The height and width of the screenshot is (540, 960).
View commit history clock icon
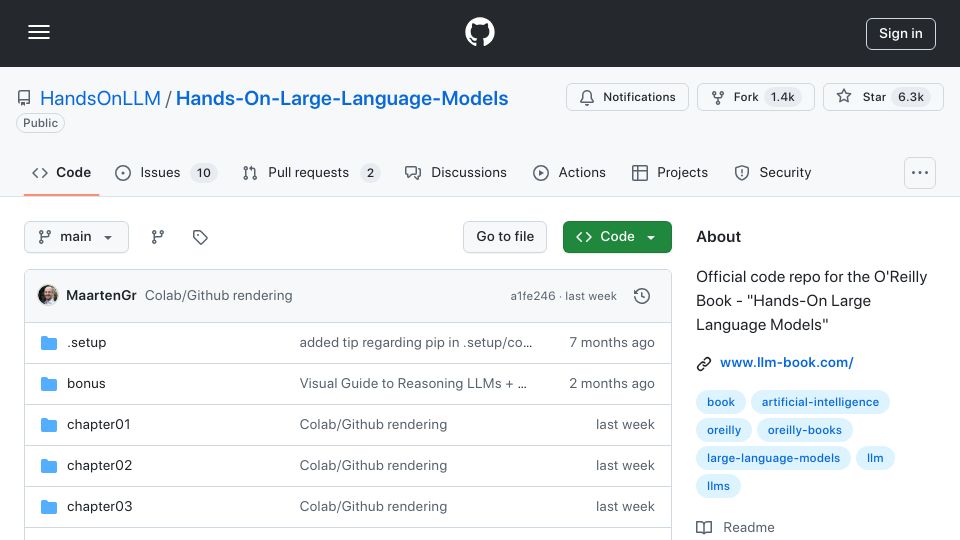point(642,296)
